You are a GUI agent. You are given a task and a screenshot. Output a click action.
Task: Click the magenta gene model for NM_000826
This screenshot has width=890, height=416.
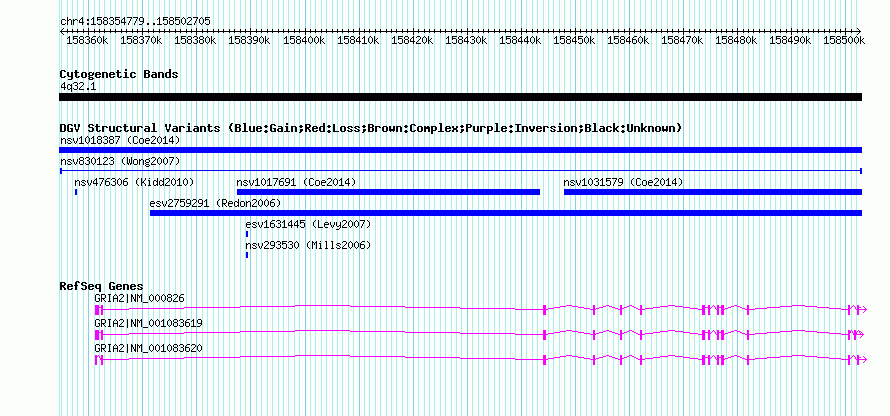coord(481,309)
